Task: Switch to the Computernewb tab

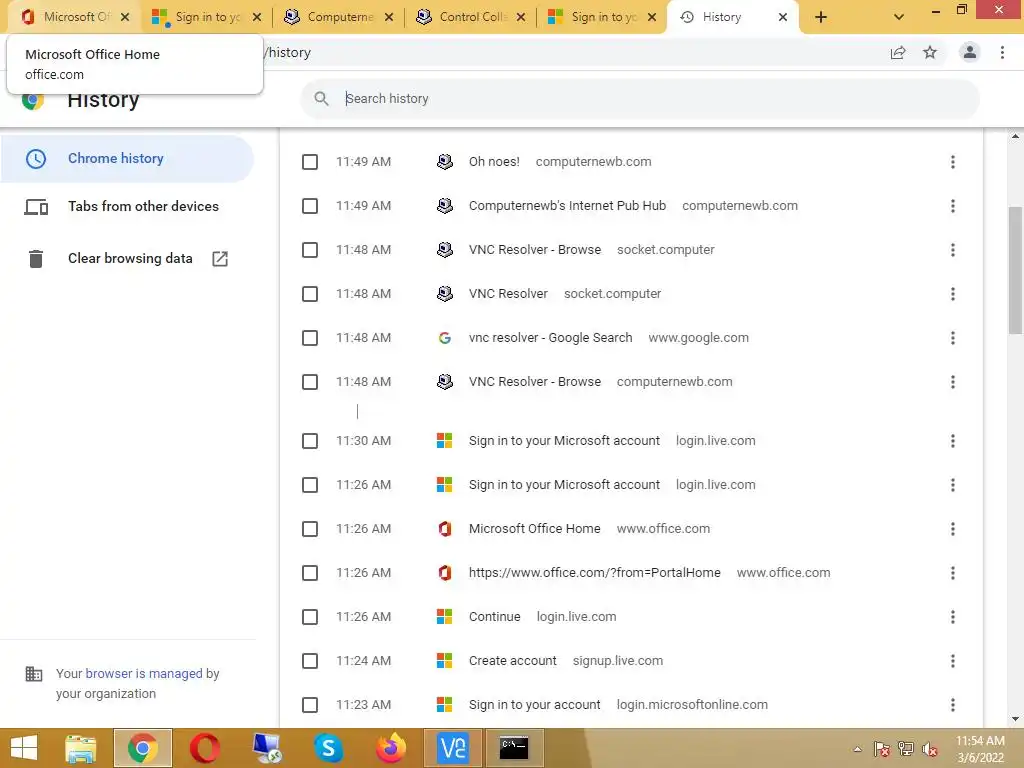Action: point(338,17)
